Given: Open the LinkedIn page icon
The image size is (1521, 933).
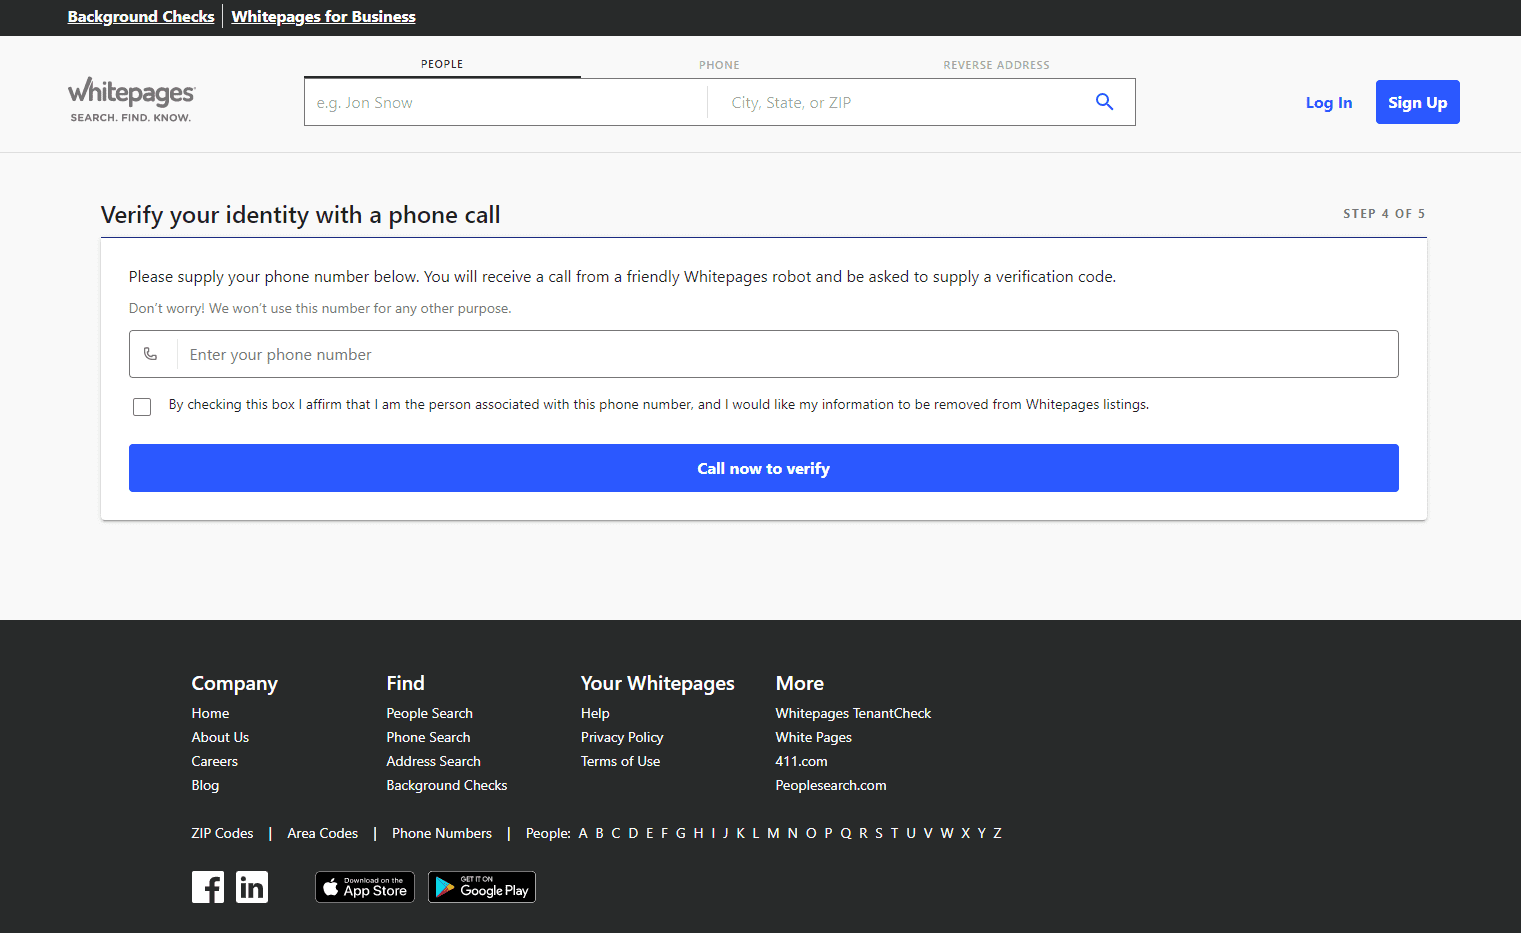Looking at the screenshot, I should coord(252,887).
